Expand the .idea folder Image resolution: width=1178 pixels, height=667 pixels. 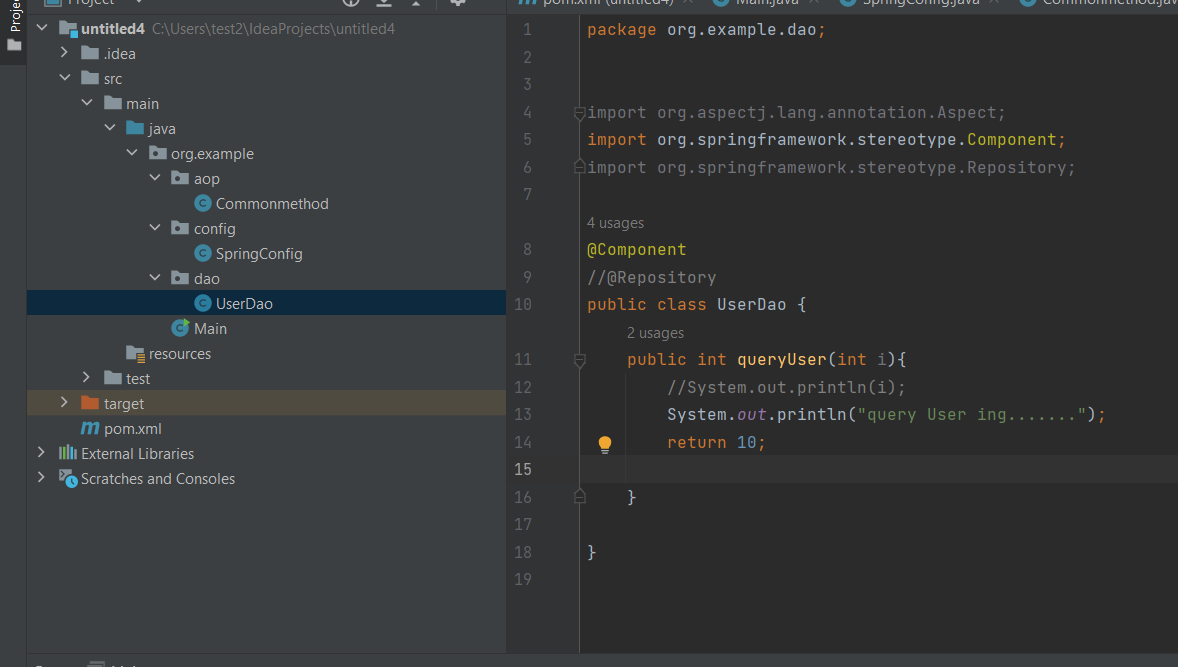tap(65, 53)
